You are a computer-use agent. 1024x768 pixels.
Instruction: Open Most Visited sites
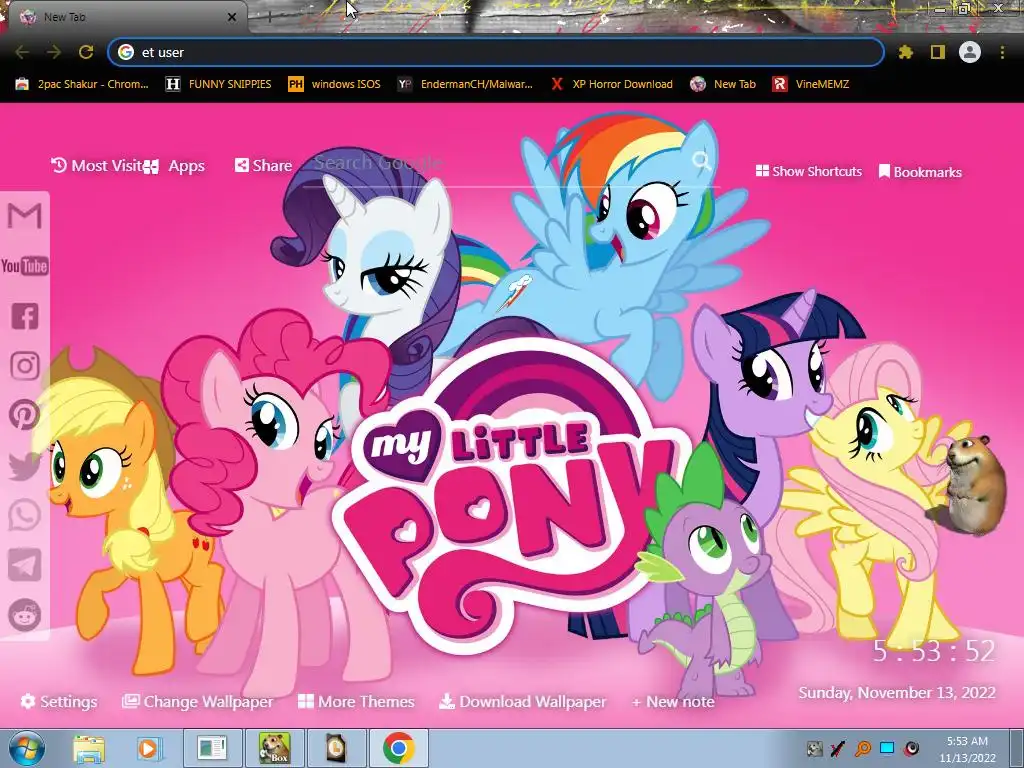[97, 166]
